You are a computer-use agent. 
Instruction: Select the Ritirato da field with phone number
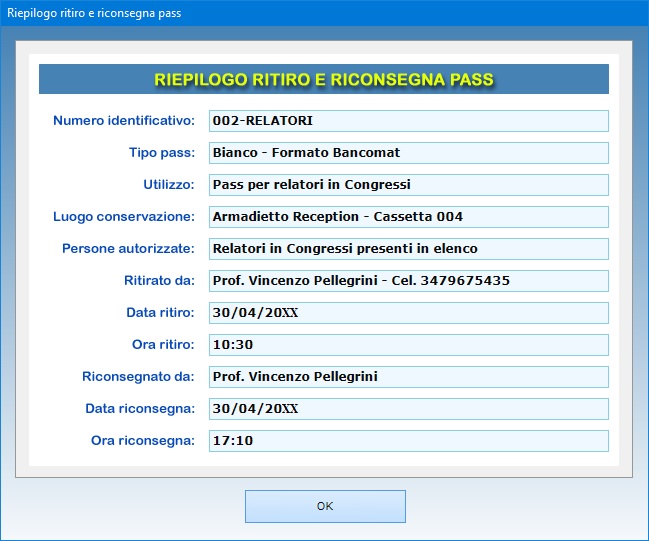point(408,281)
